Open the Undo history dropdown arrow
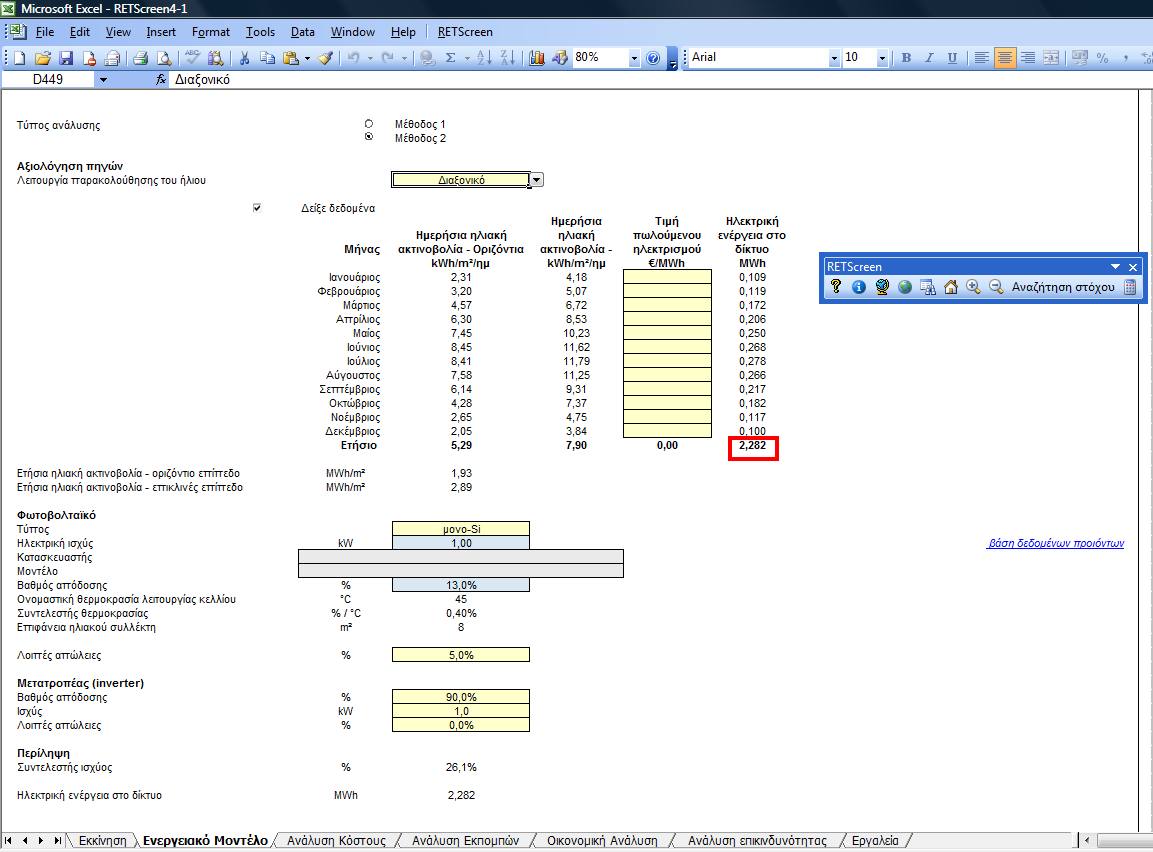1153x852 pixels. coord(370,58)
